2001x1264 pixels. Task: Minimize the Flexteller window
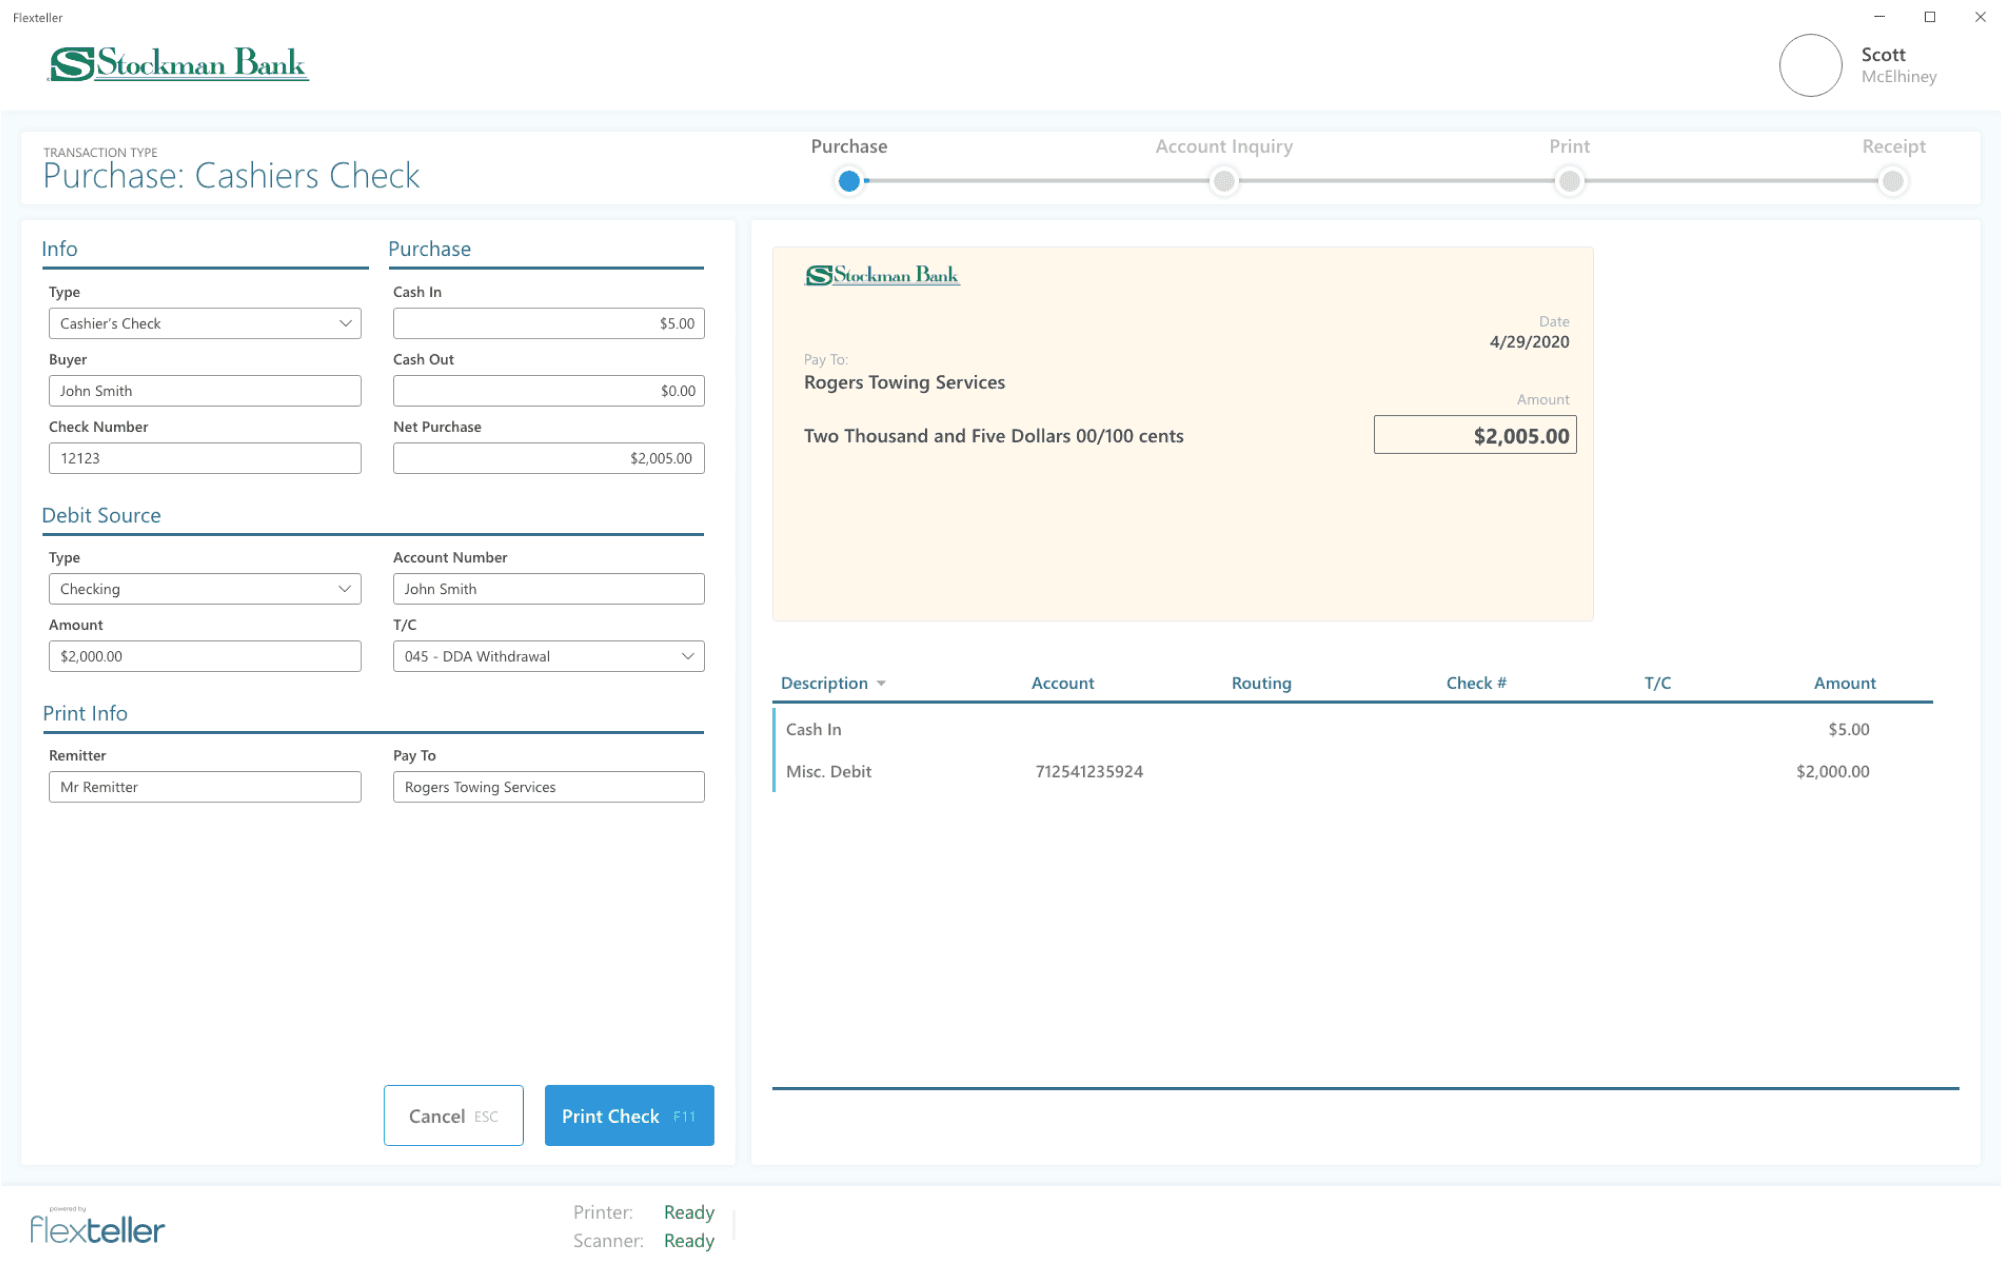coord(1879,17)
